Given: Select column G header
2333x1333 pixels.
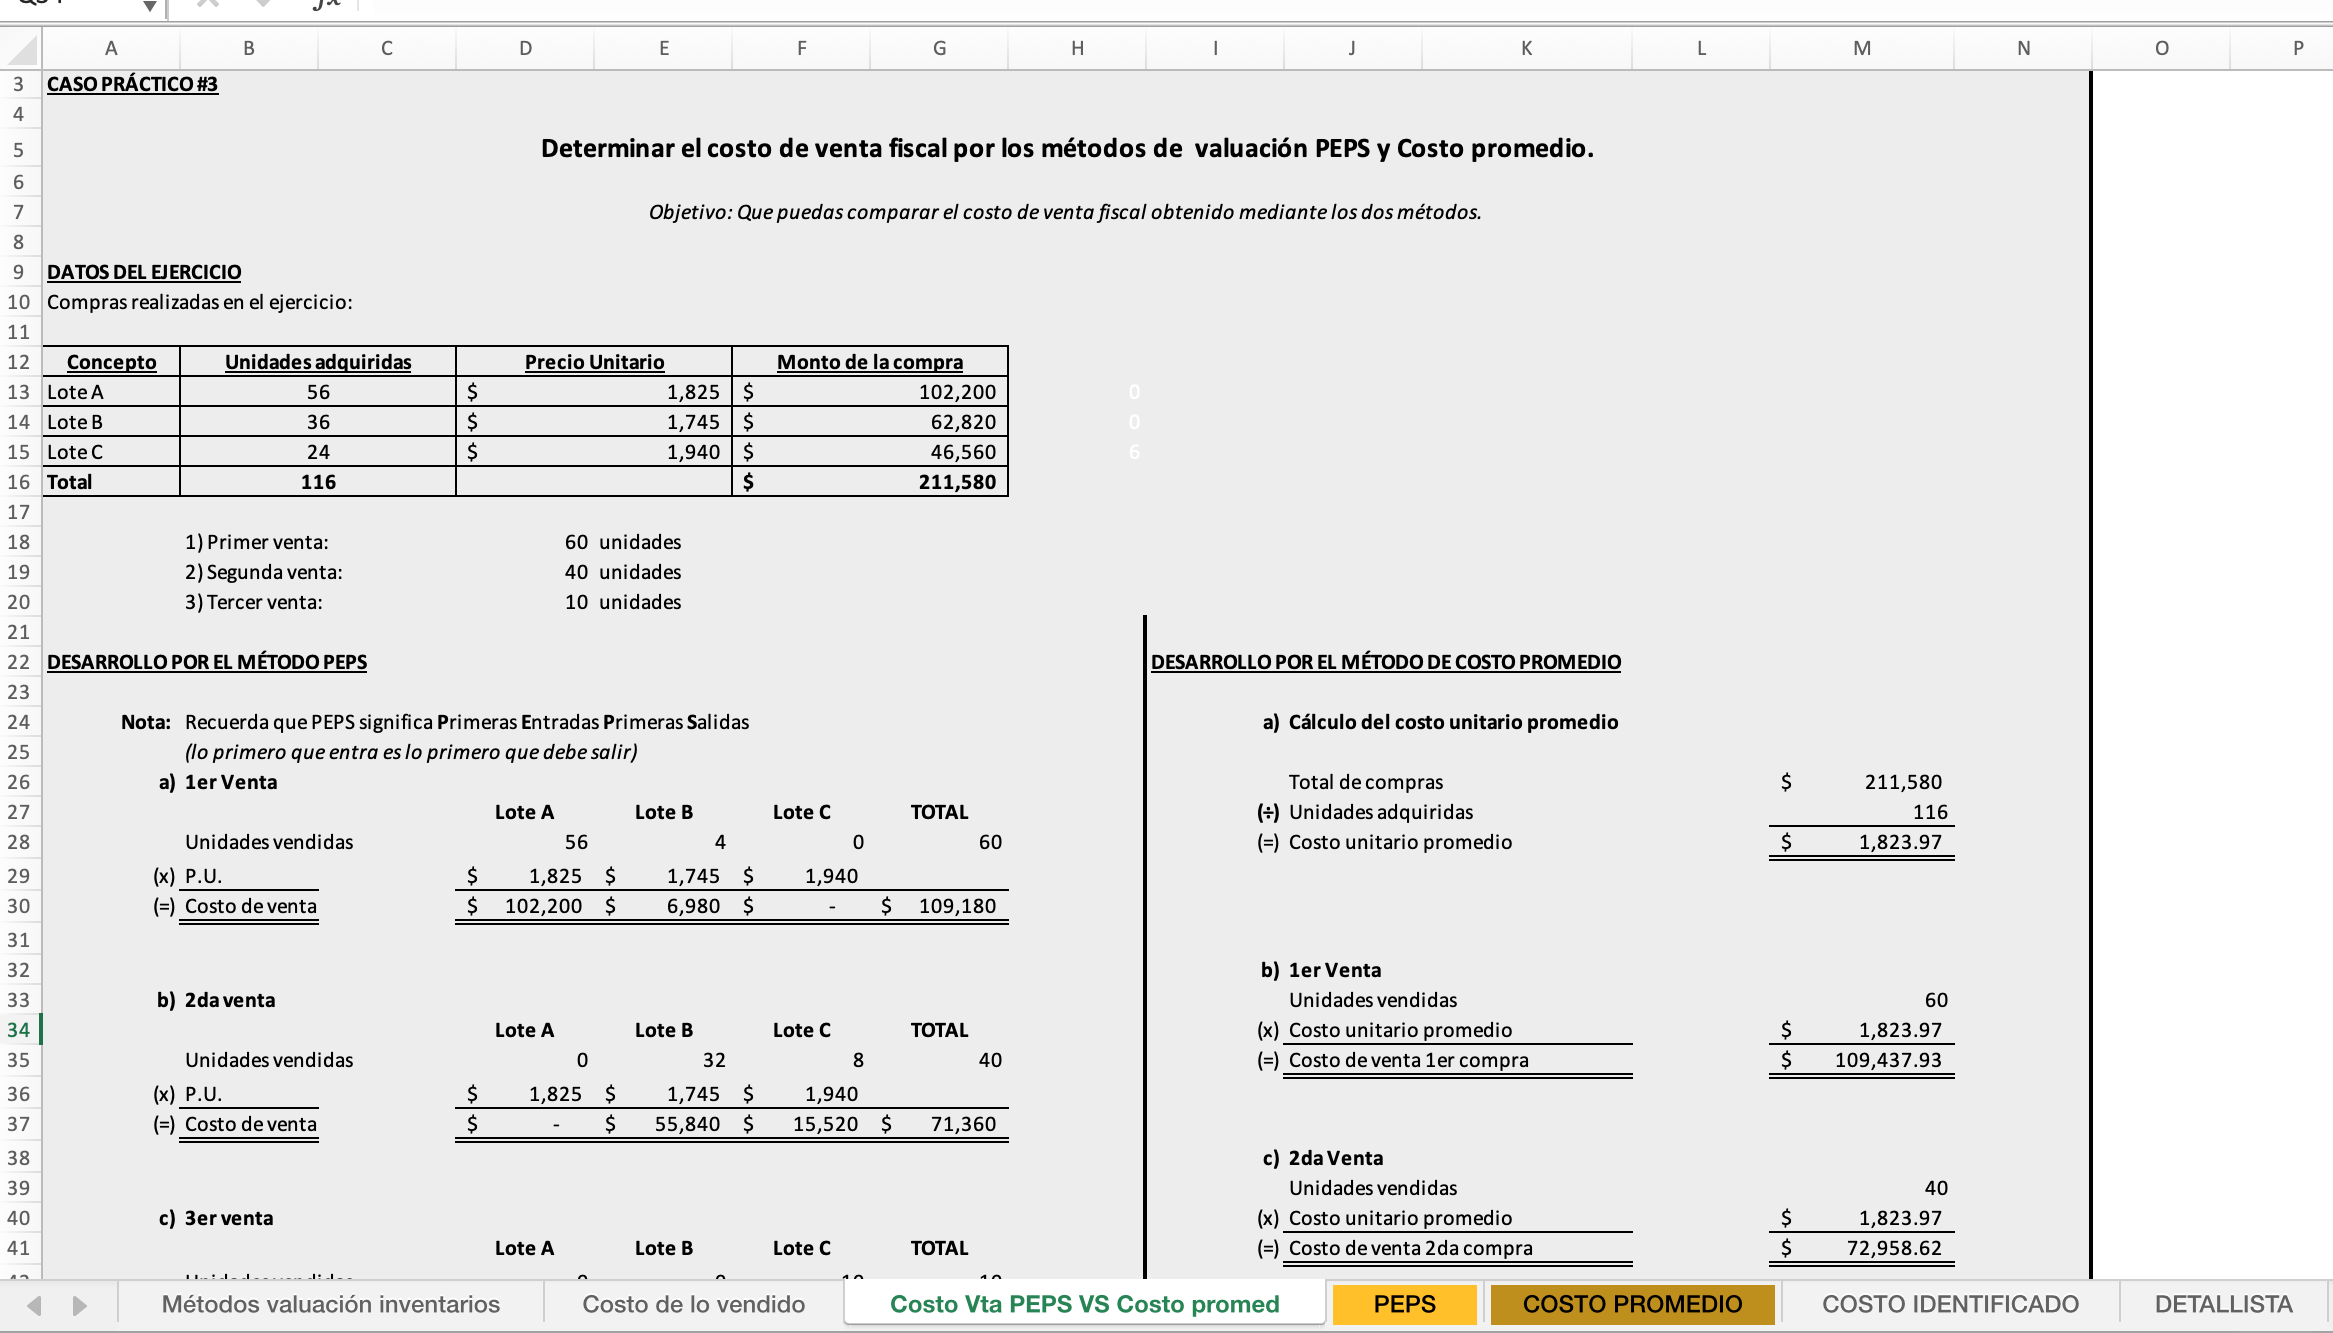Looking at the screenshot, I should tap(939, 48).
